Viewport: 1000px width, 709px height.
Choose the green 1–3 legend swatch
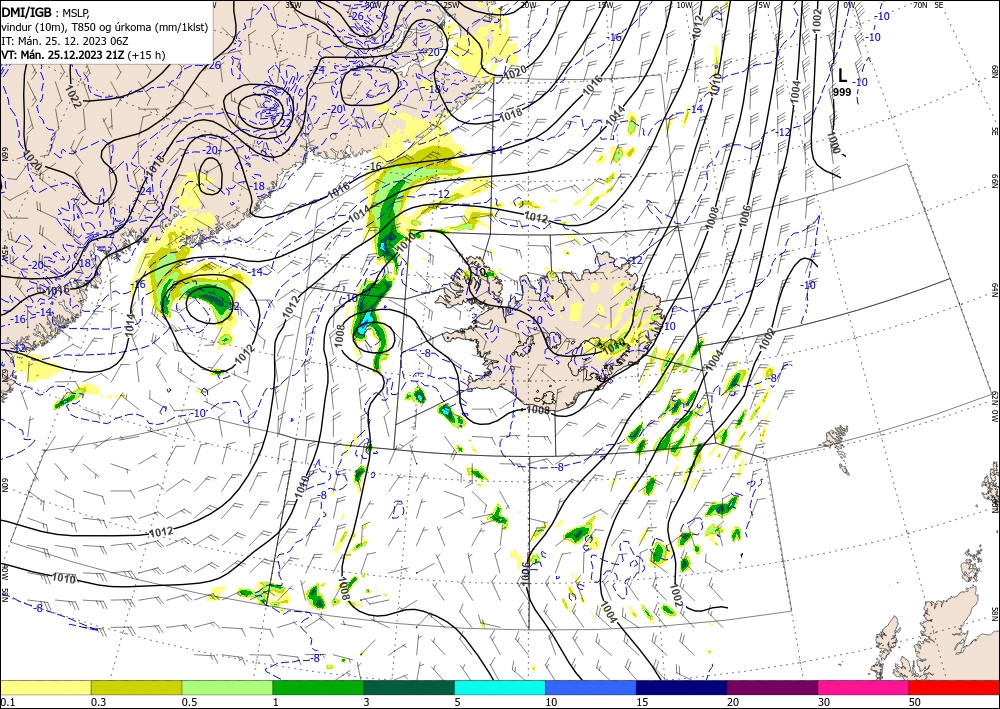pos(318,687)
